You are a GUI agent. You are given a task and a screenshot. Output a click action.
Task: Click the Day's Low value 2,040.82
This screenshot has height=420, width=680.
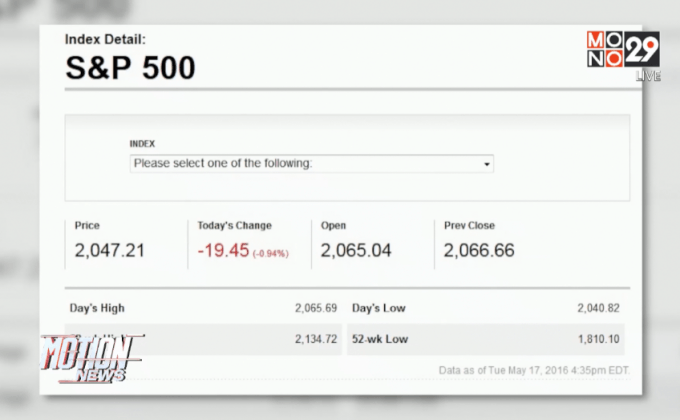[598, 308]
